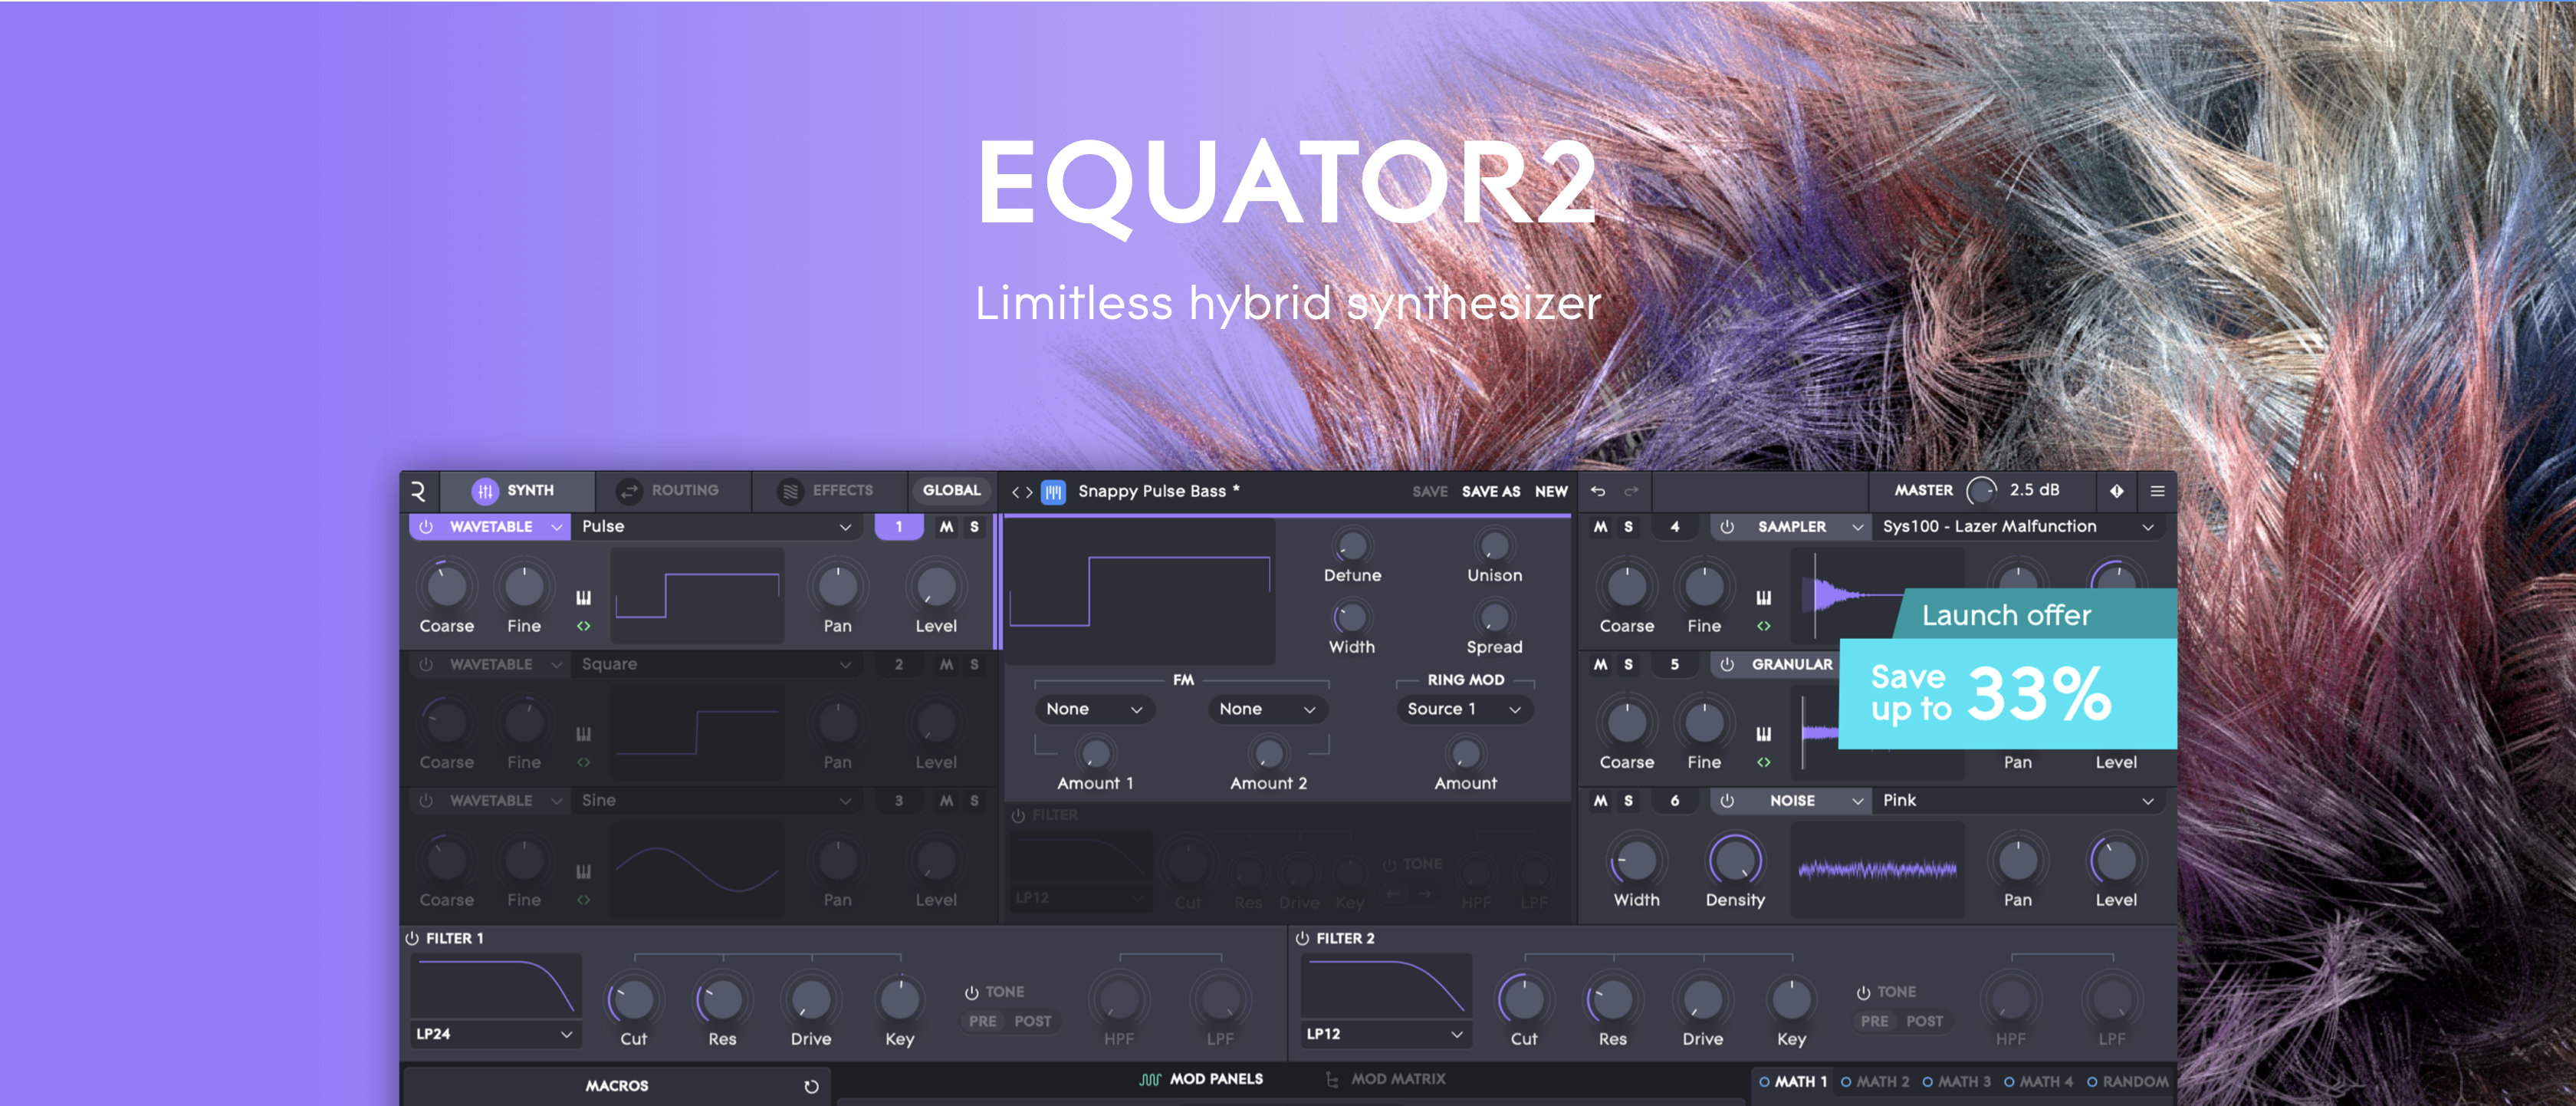This screenshot has width=2576, height=1106.
Task: Toggle Noise source power button
Action: (1727, 800)
